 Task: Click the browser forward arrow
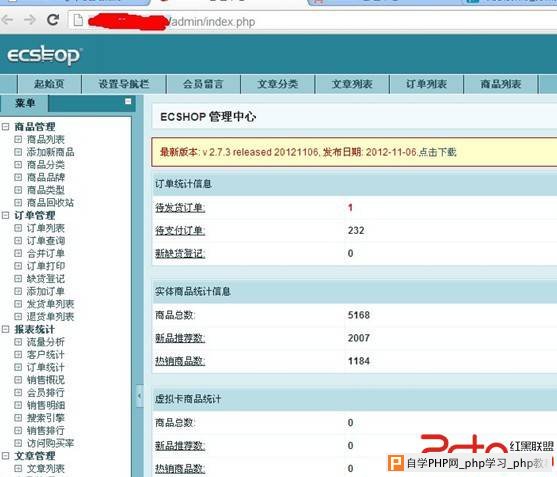click(30, 20)
